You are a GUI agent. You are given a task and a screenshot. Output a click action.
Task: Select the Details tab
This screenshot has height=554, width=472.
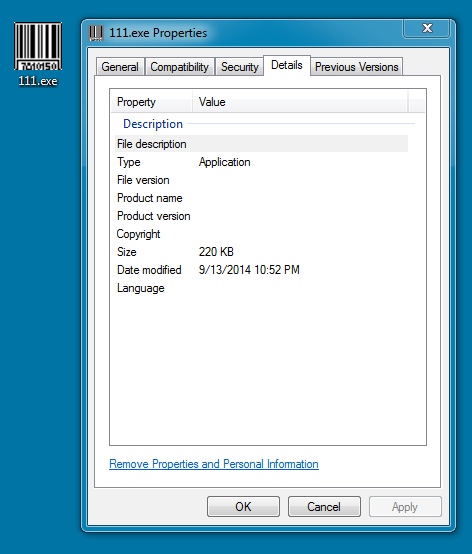pyautogui.click(x=287, y=65)
